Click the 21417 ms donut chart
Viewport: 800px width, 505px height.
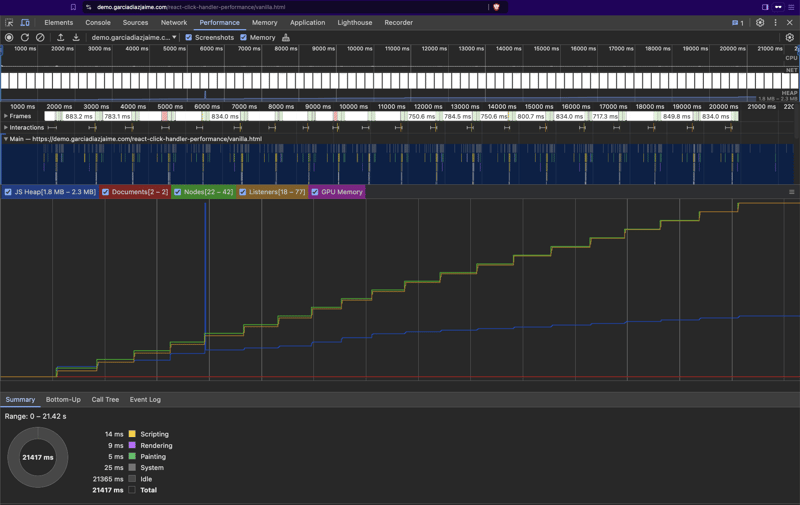pos(38,458)
